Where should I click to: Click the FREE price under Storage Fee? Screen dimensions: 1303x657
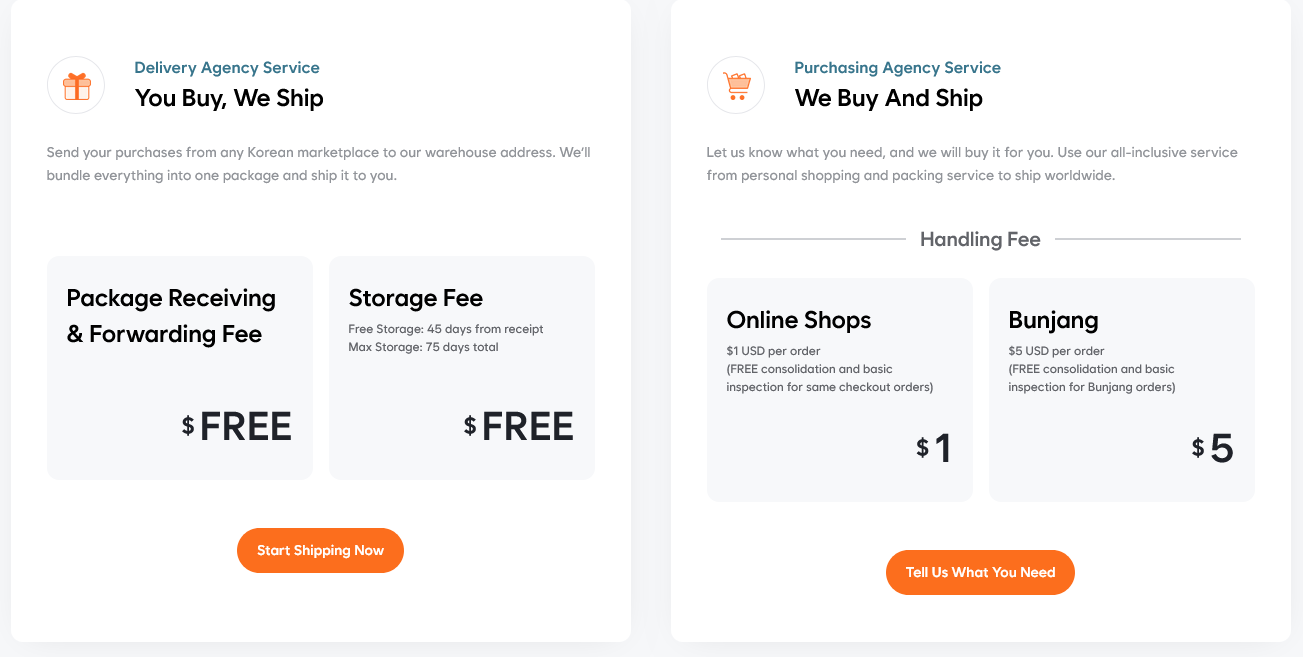[519, 426]
